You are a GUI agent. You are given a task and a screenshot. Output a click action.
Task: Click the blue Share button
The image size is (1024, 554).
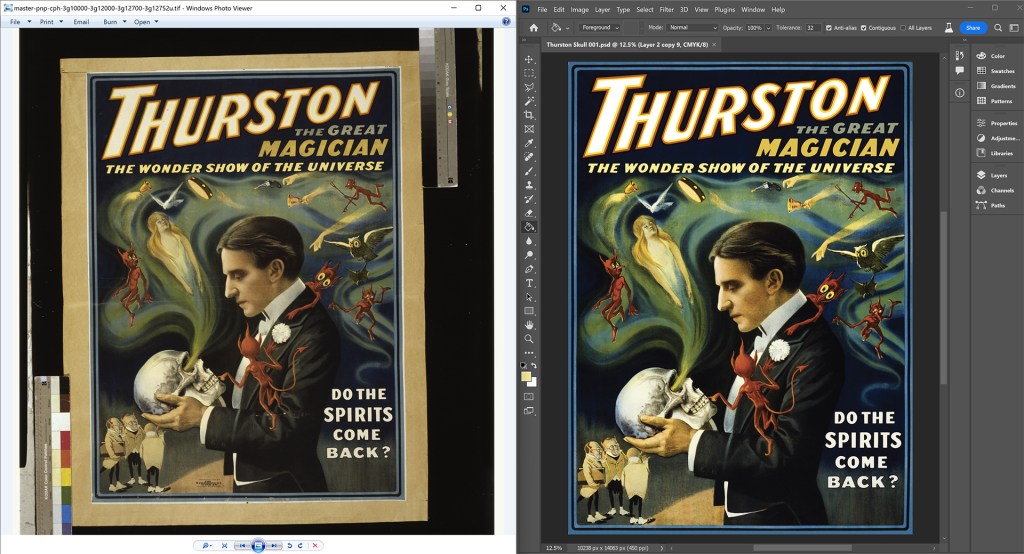point(973,28)
